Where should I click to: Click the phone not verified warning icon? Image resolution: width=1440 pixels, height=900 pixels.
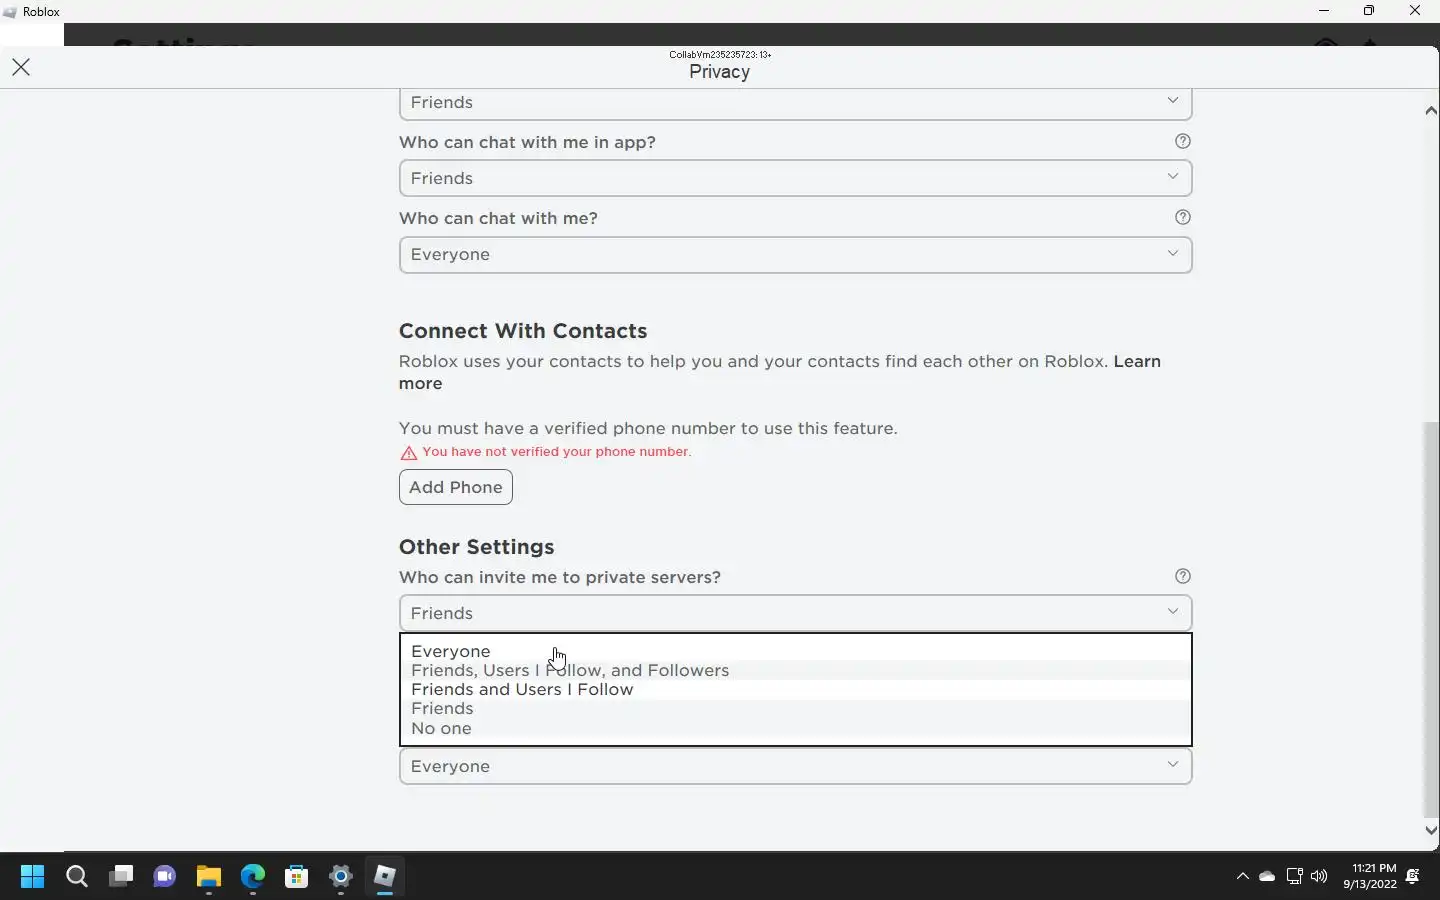[x=408, y=453]
